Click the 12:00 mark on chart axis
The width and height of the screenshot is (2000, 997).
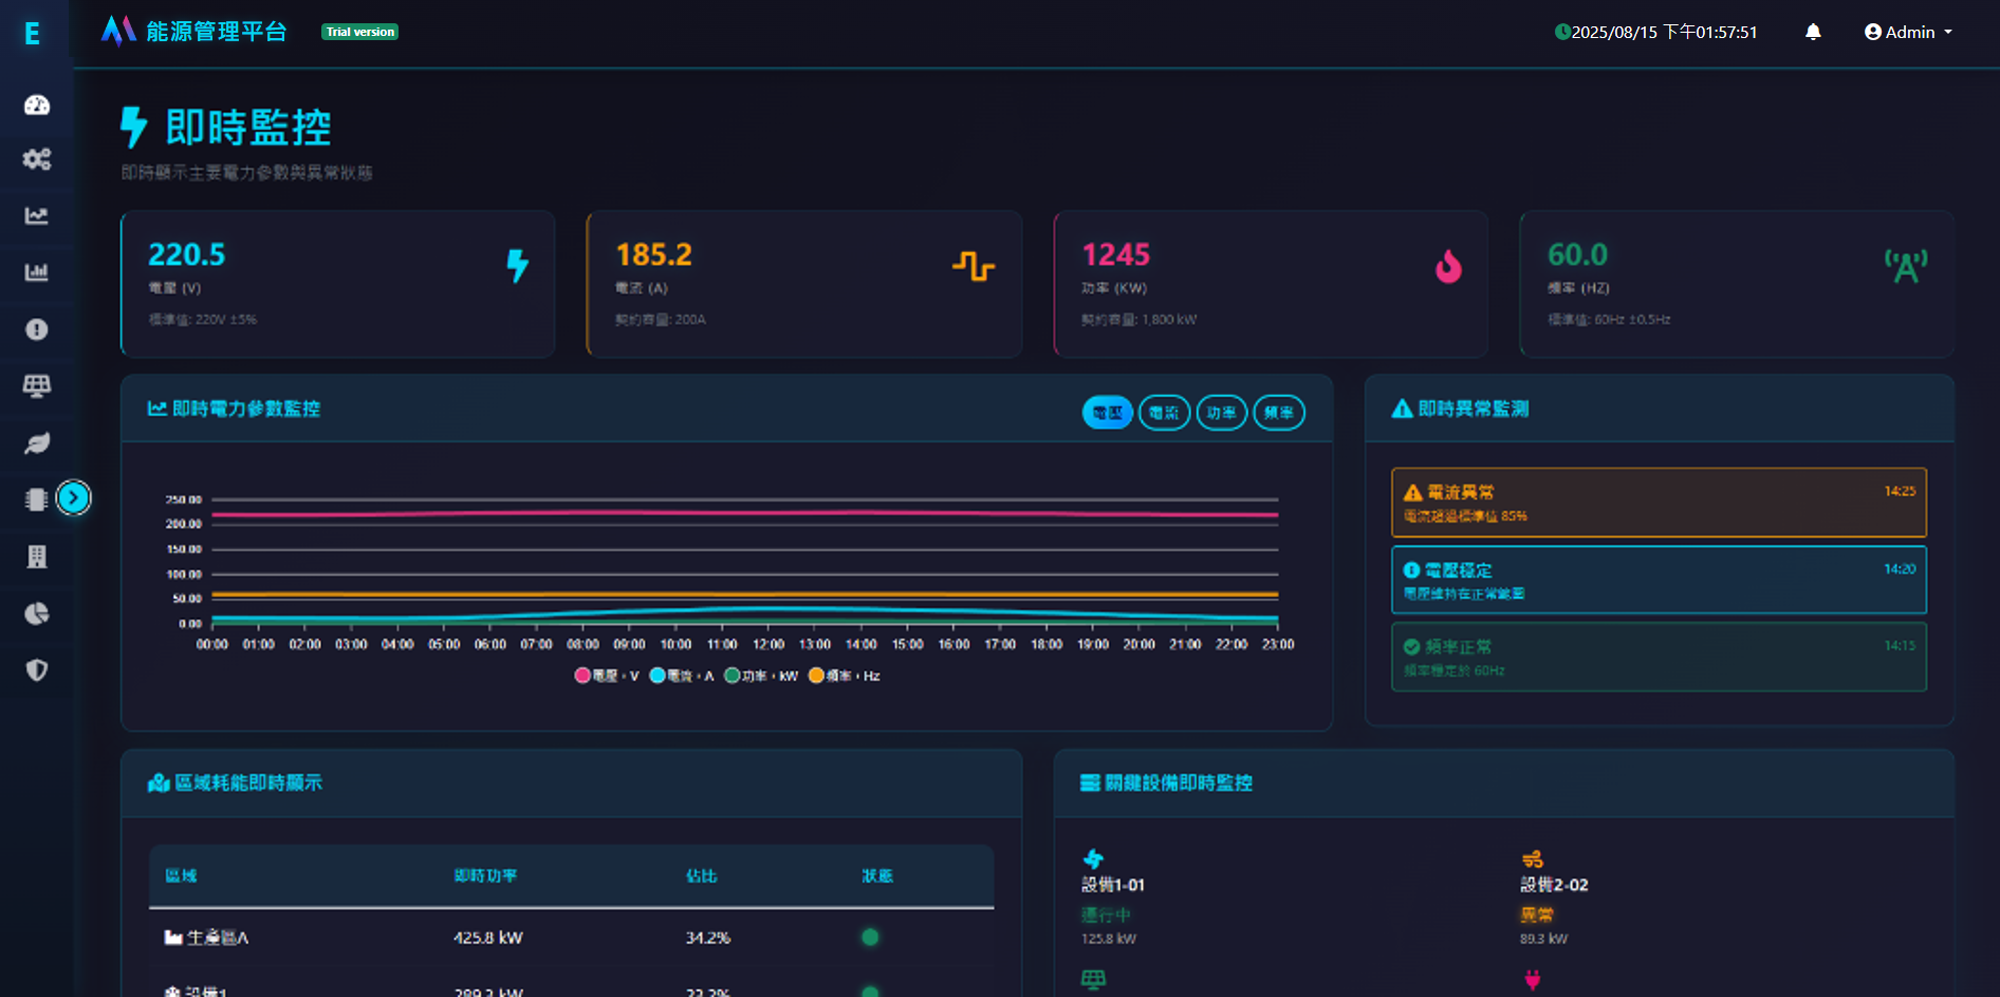point(768,644)
